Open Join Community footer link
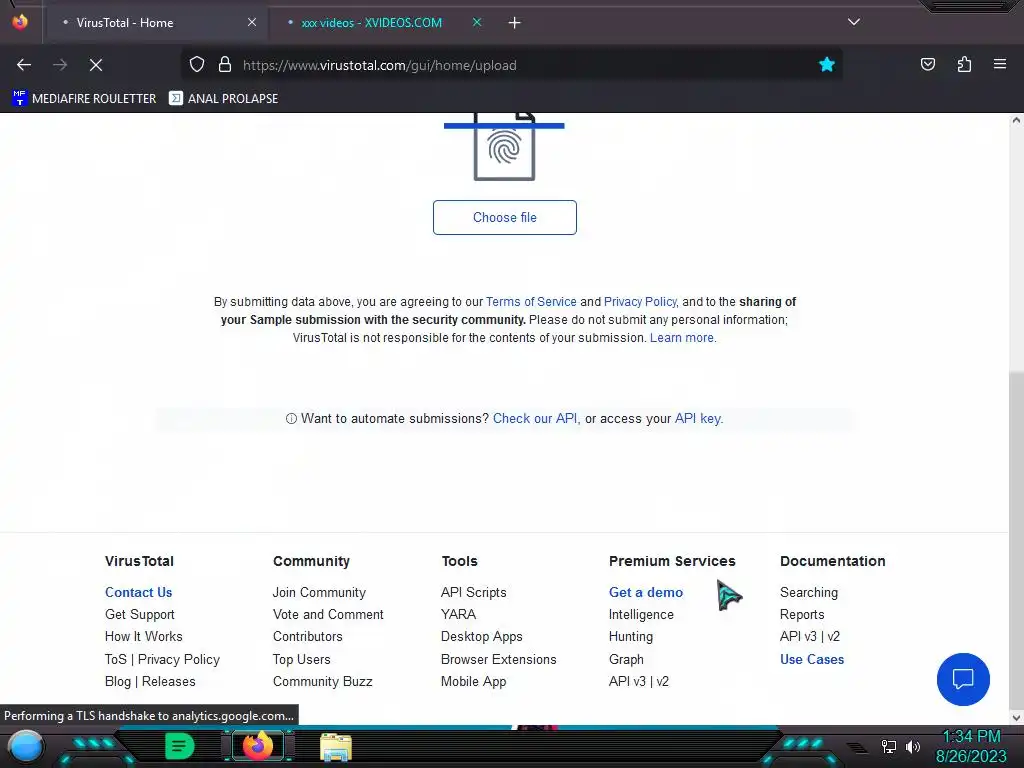1024x768 pixels. click(x=319, y=592)
